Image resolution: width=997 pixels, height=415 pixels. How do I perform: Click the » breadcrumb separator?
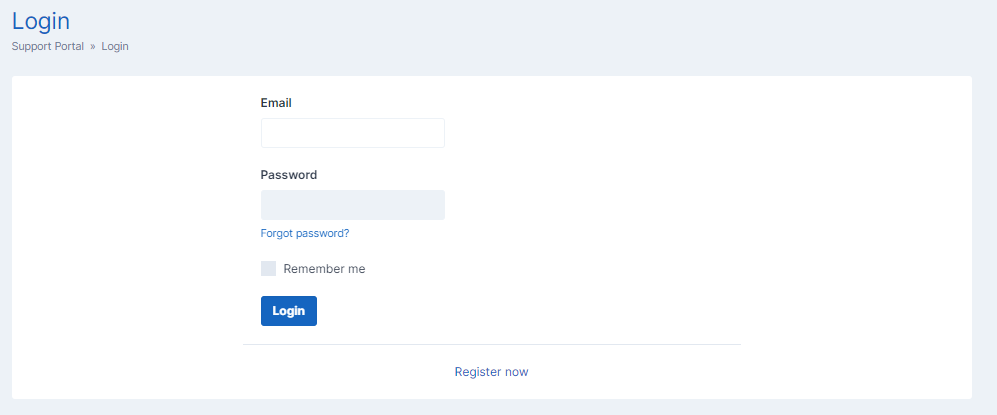pos(93,46)
